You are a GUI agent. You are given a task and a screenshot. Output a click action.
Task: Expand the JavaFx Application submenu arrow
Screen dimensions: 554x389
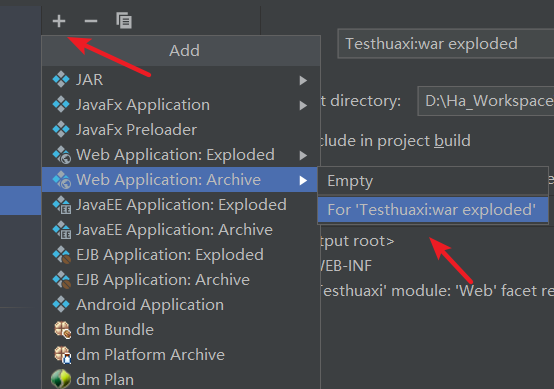(x=303, y=105)
